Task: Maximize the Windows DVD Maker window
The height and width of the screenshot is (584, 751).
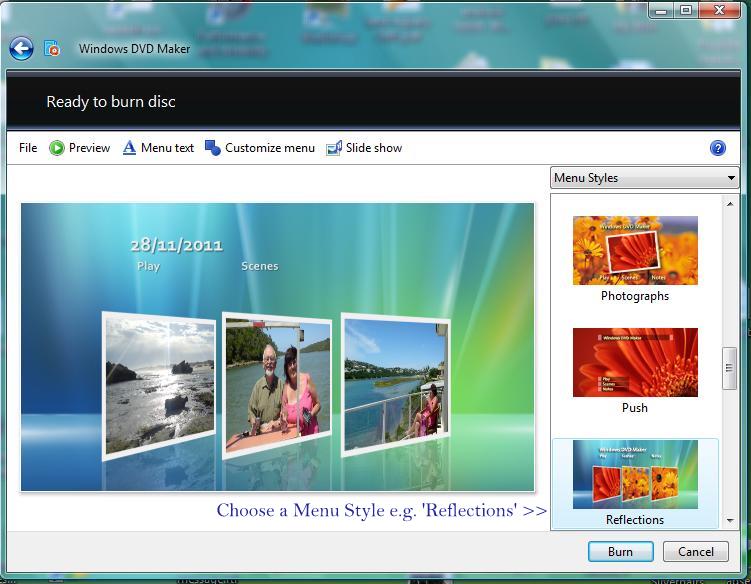Action: click(686, 10)
